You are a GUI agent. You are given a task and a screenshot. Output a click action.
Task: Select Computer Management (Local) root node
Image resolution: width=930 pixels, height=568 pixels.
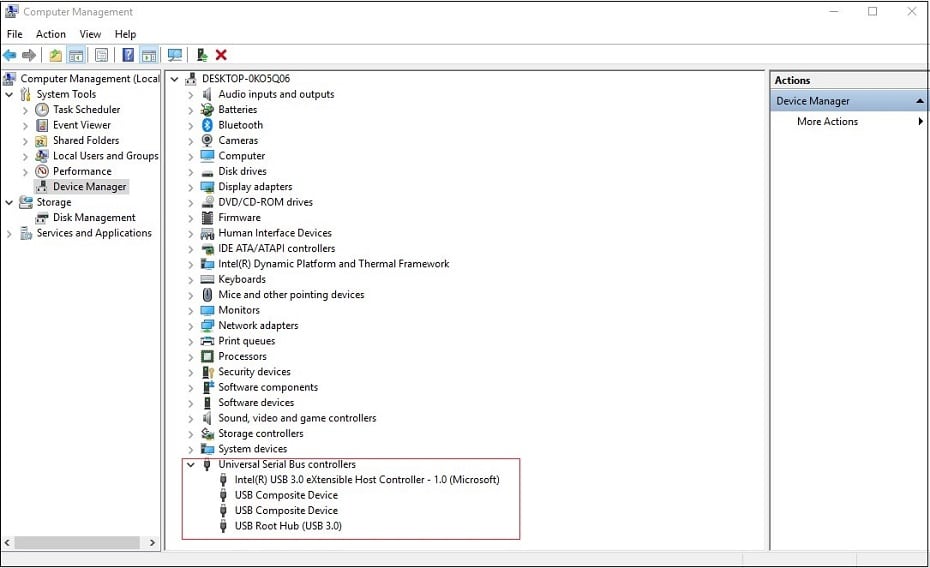[x=90, y=79]
